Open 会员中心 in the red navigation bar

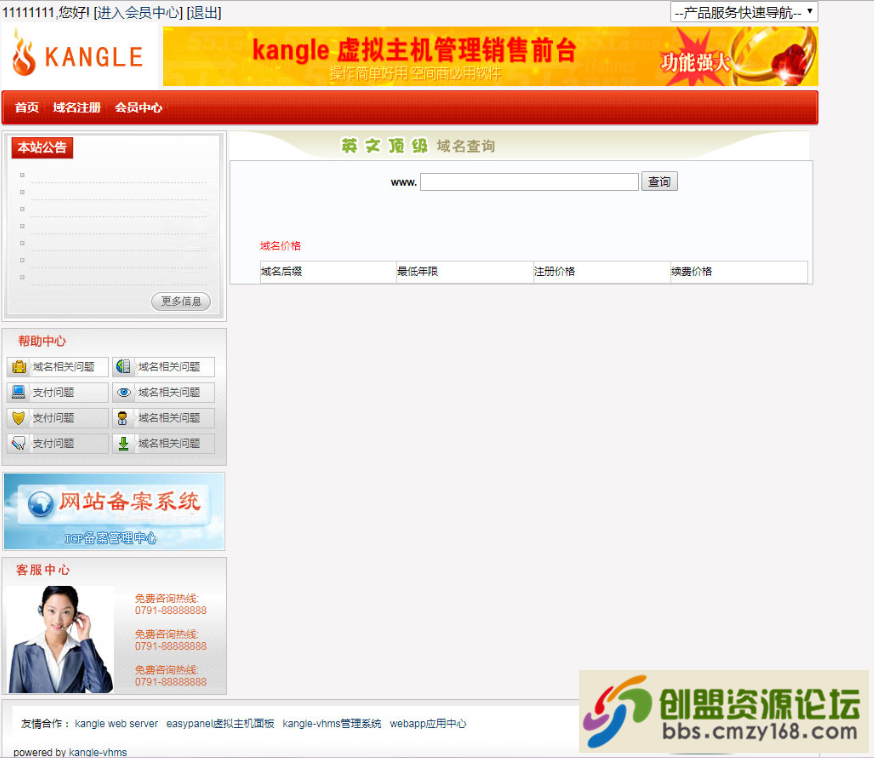click(138, 108)
